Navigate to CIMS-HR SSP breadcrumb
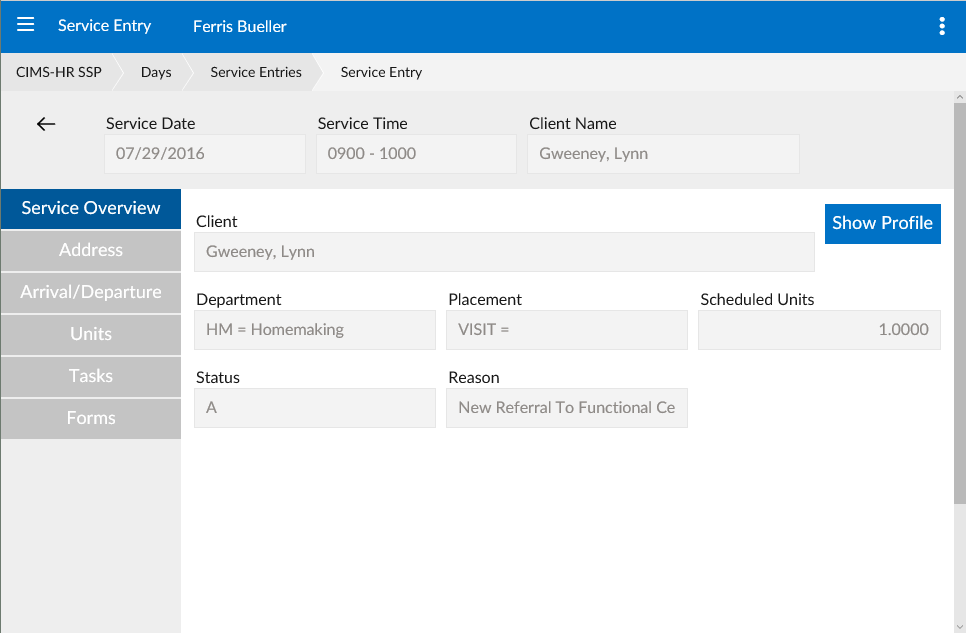966x633 pixels. (59, 72)
